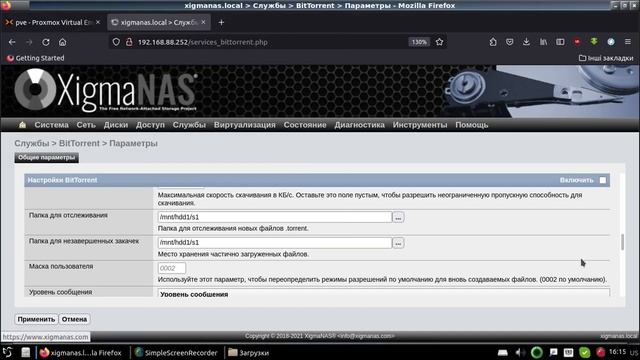Screen dimensions: 640x360
Task: Click the Отмена button
Action: point(74,319)
